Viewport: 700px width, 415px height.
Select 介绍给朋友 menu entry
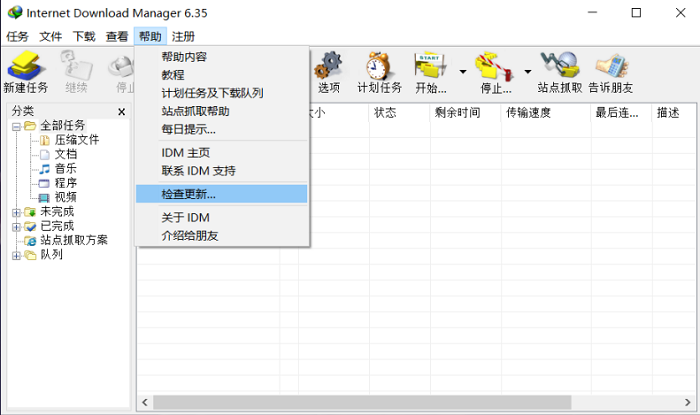(222, 236)
